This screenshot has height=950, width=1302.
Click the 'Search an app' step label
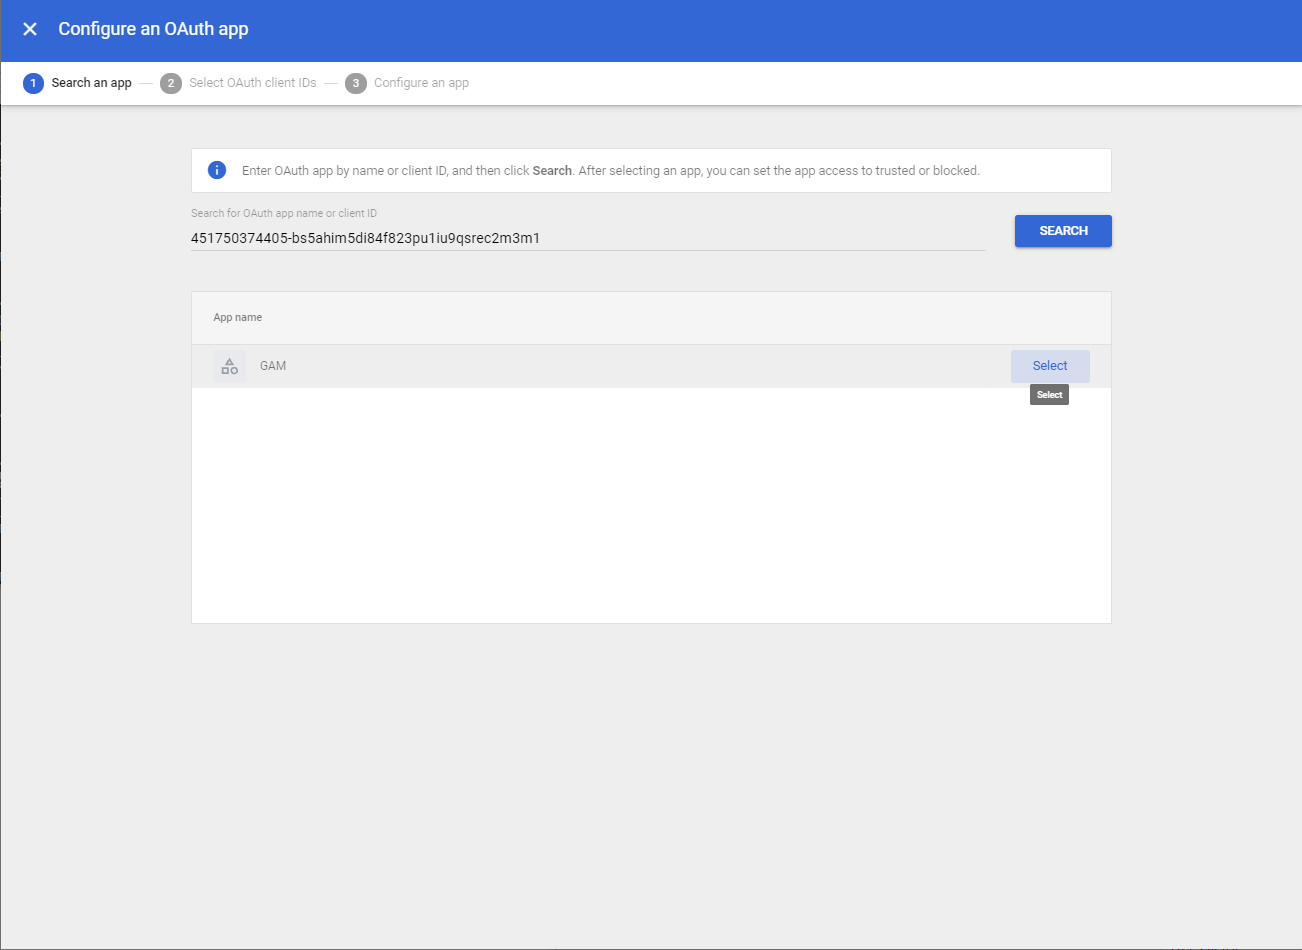pos(92,83)
